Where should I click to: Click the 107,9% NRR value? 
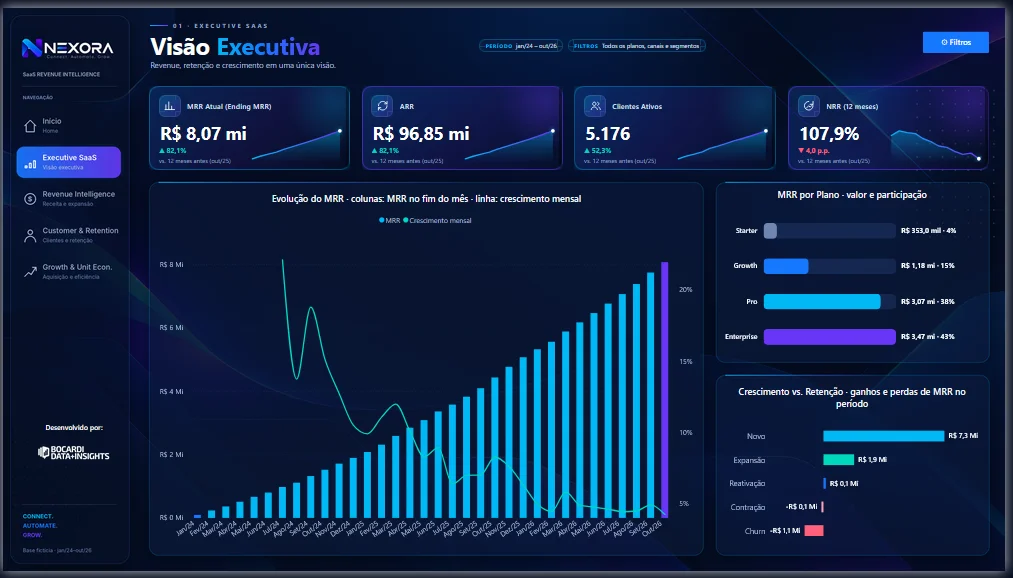coord(829,134)
